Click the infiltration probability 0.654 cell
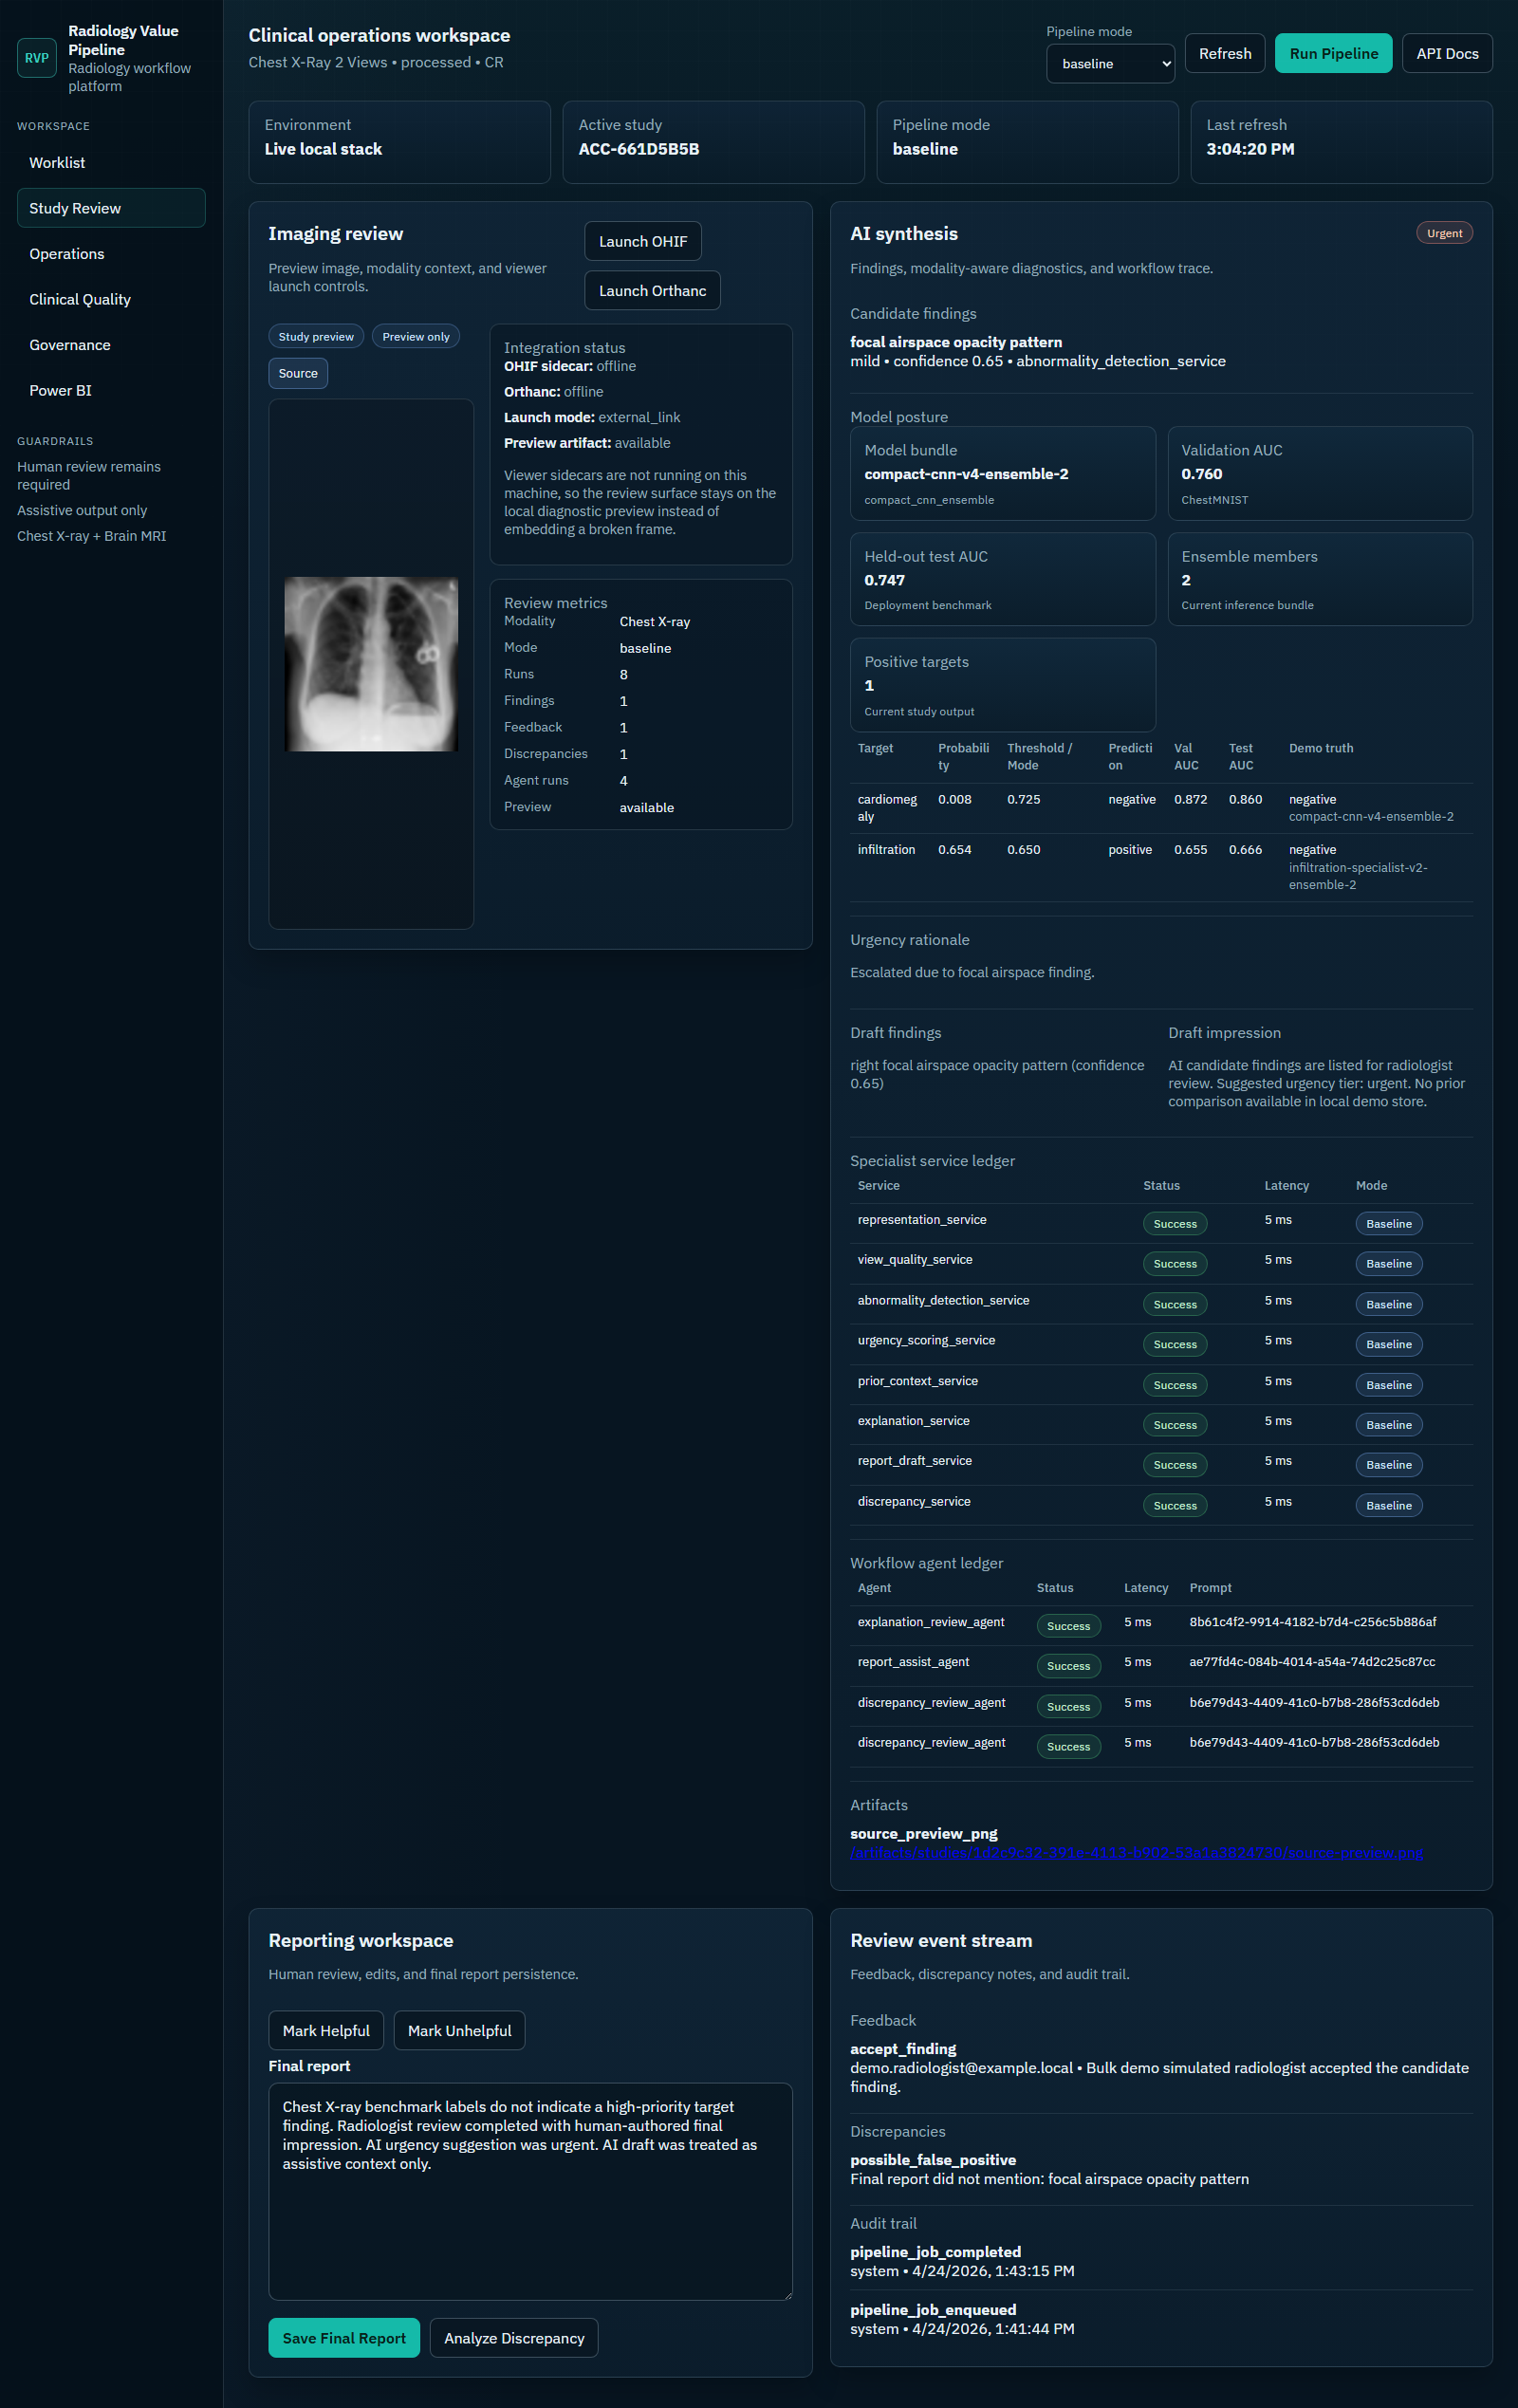The image size is (1518, 2408). coord(954,850)
